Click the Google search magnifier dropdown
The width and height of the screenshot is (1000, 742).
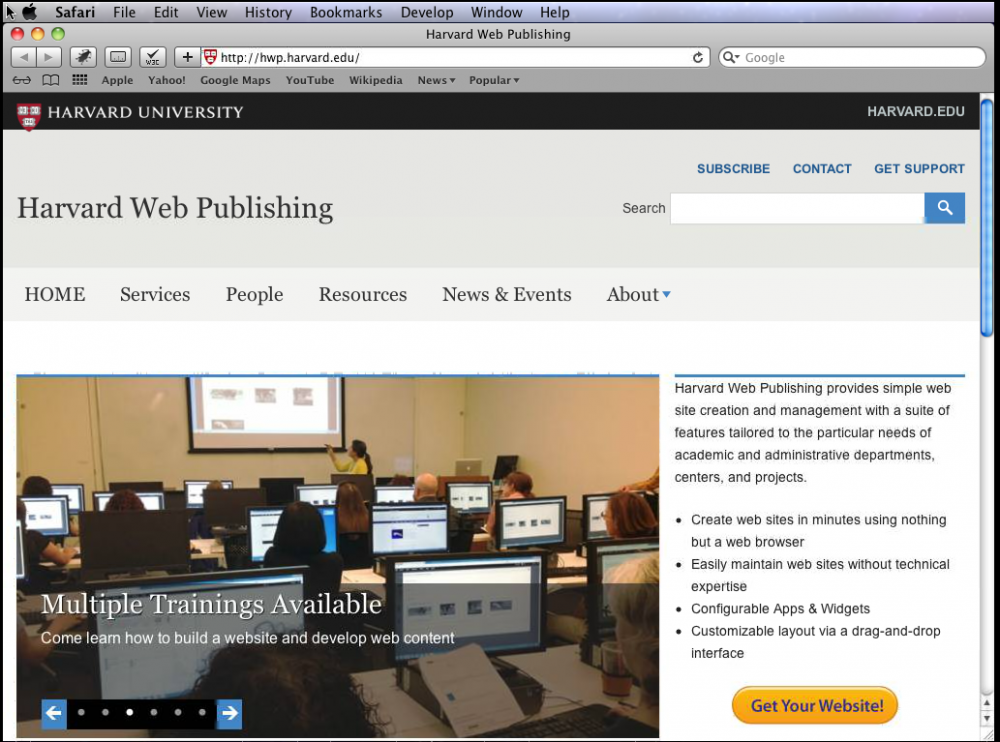pos(731,57)
